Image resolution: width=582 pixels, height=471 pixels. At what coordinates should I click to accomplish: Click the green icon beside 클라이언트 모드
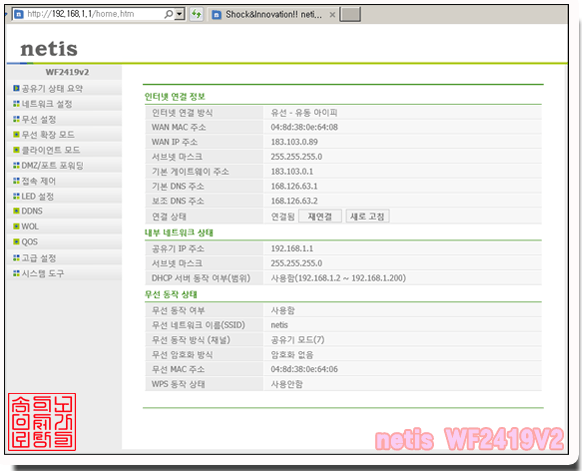tap(16, 150)
